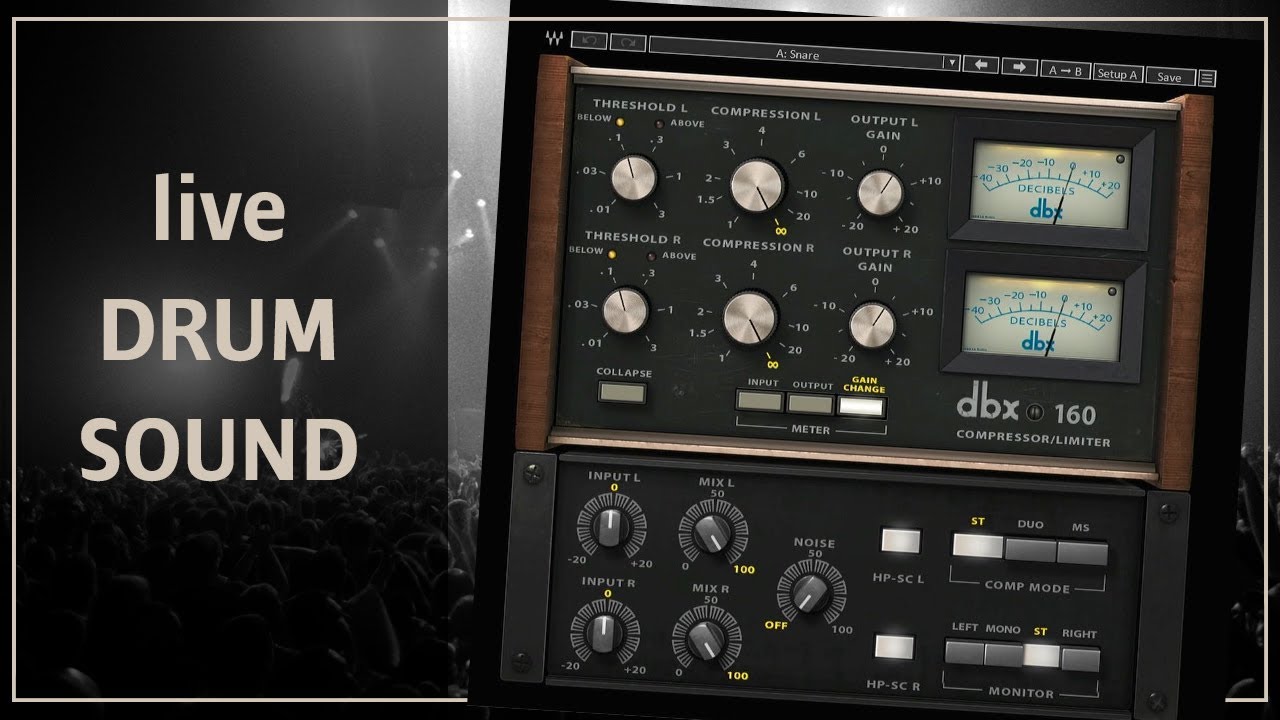
Task: Select Mono monitor button
Action: (1003, 655)
